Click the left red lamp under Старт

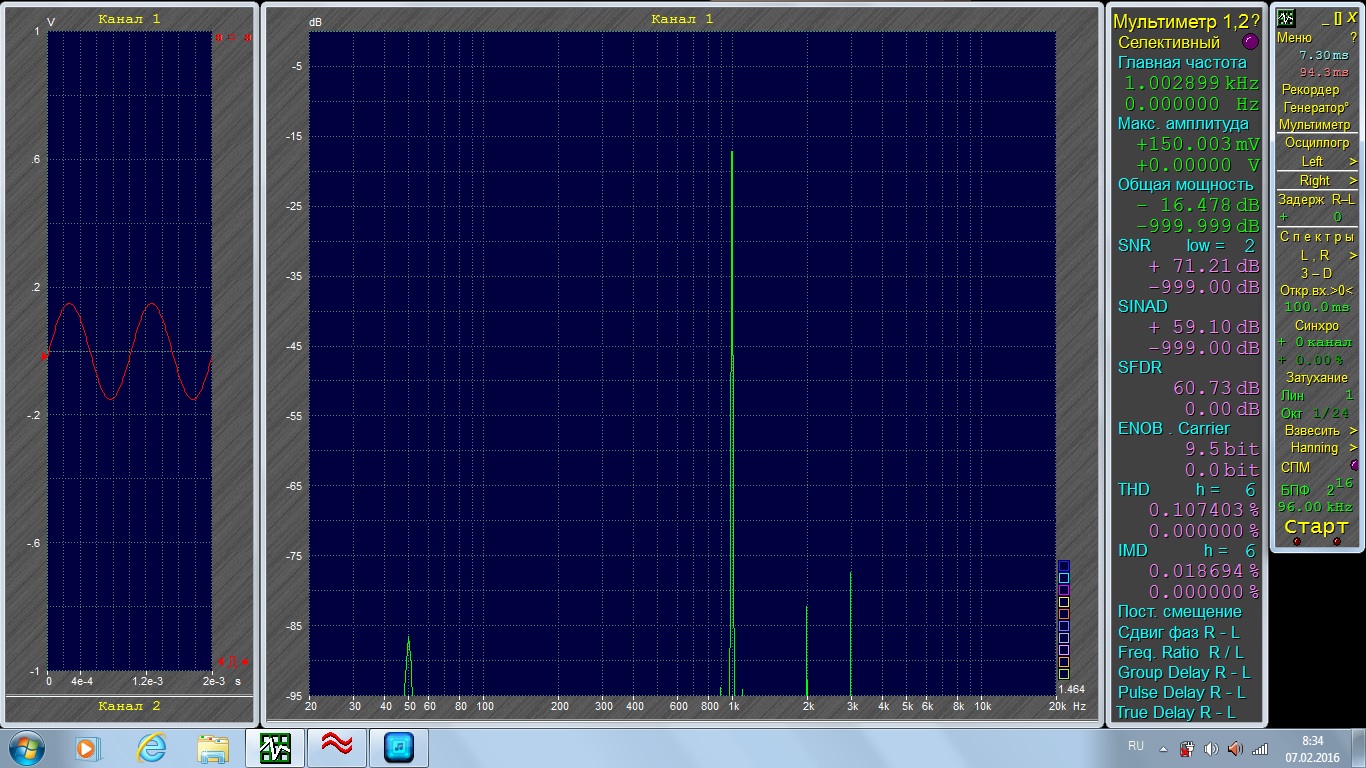coord(1297,542)
